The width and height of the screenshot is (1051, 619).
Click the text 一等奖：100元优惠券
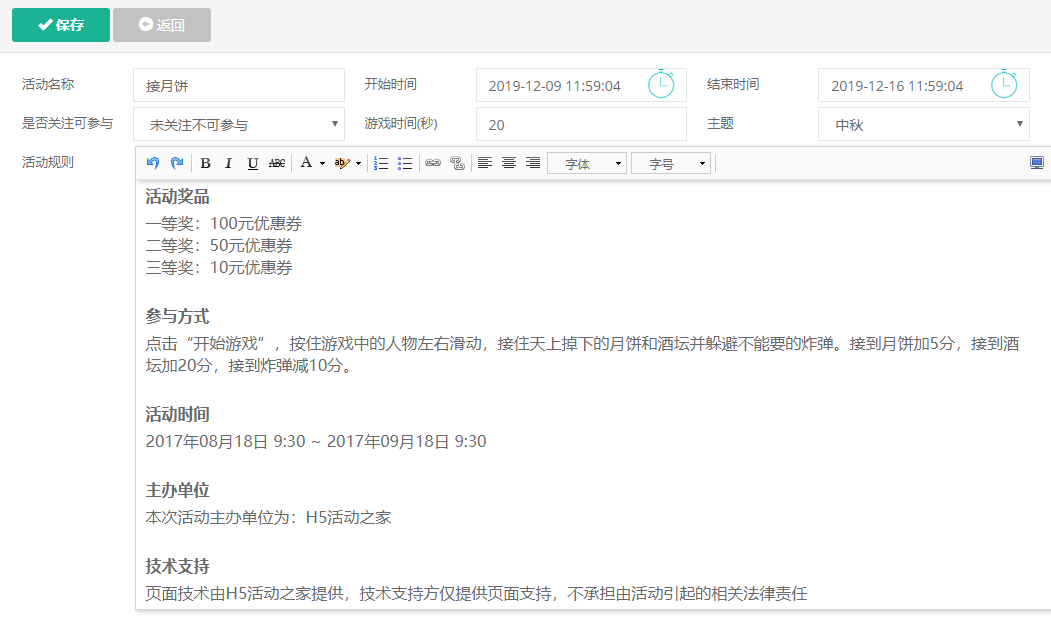224,223
